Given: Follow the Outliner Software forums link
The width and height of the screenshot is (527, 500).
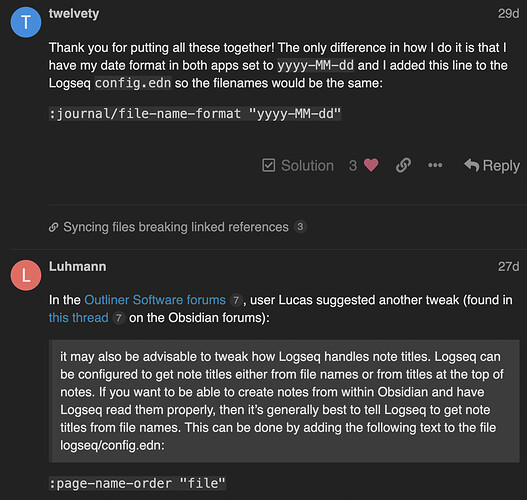Looking at the screenshot, I should (x=155, y=300).
